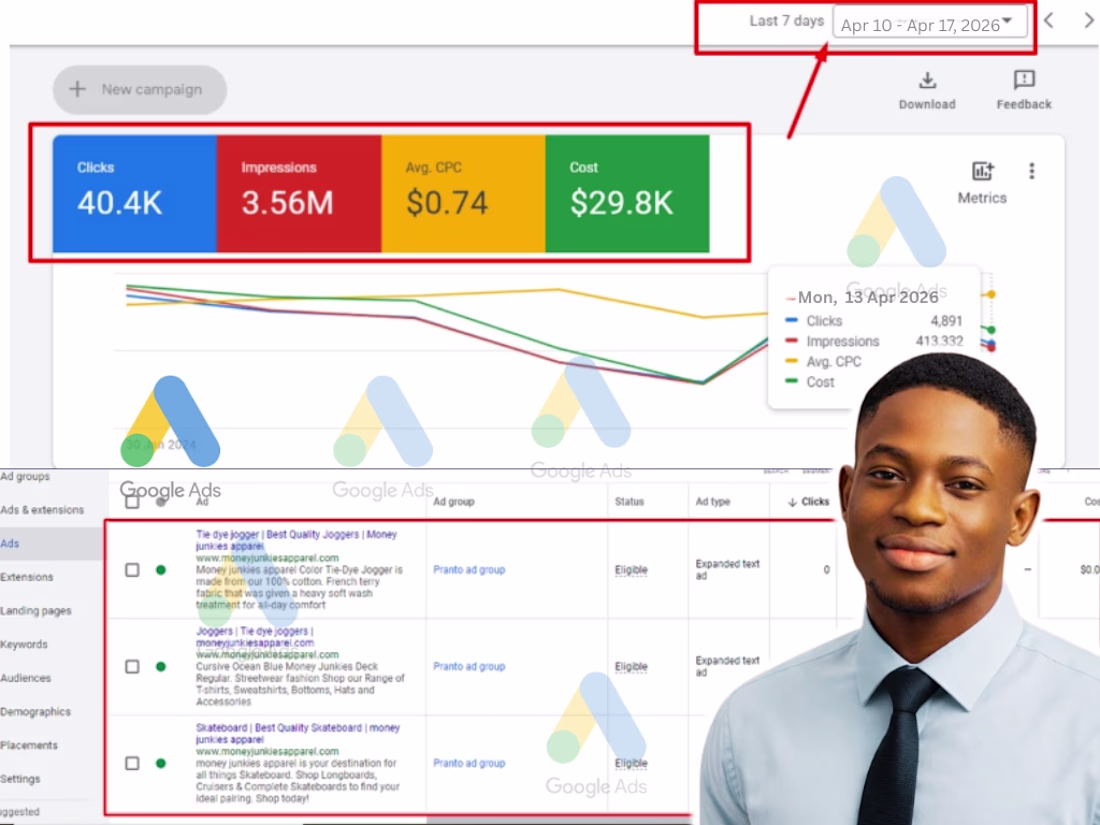
Task: Open Pranto ad group link in first row
Action: [x=469, y=570]
